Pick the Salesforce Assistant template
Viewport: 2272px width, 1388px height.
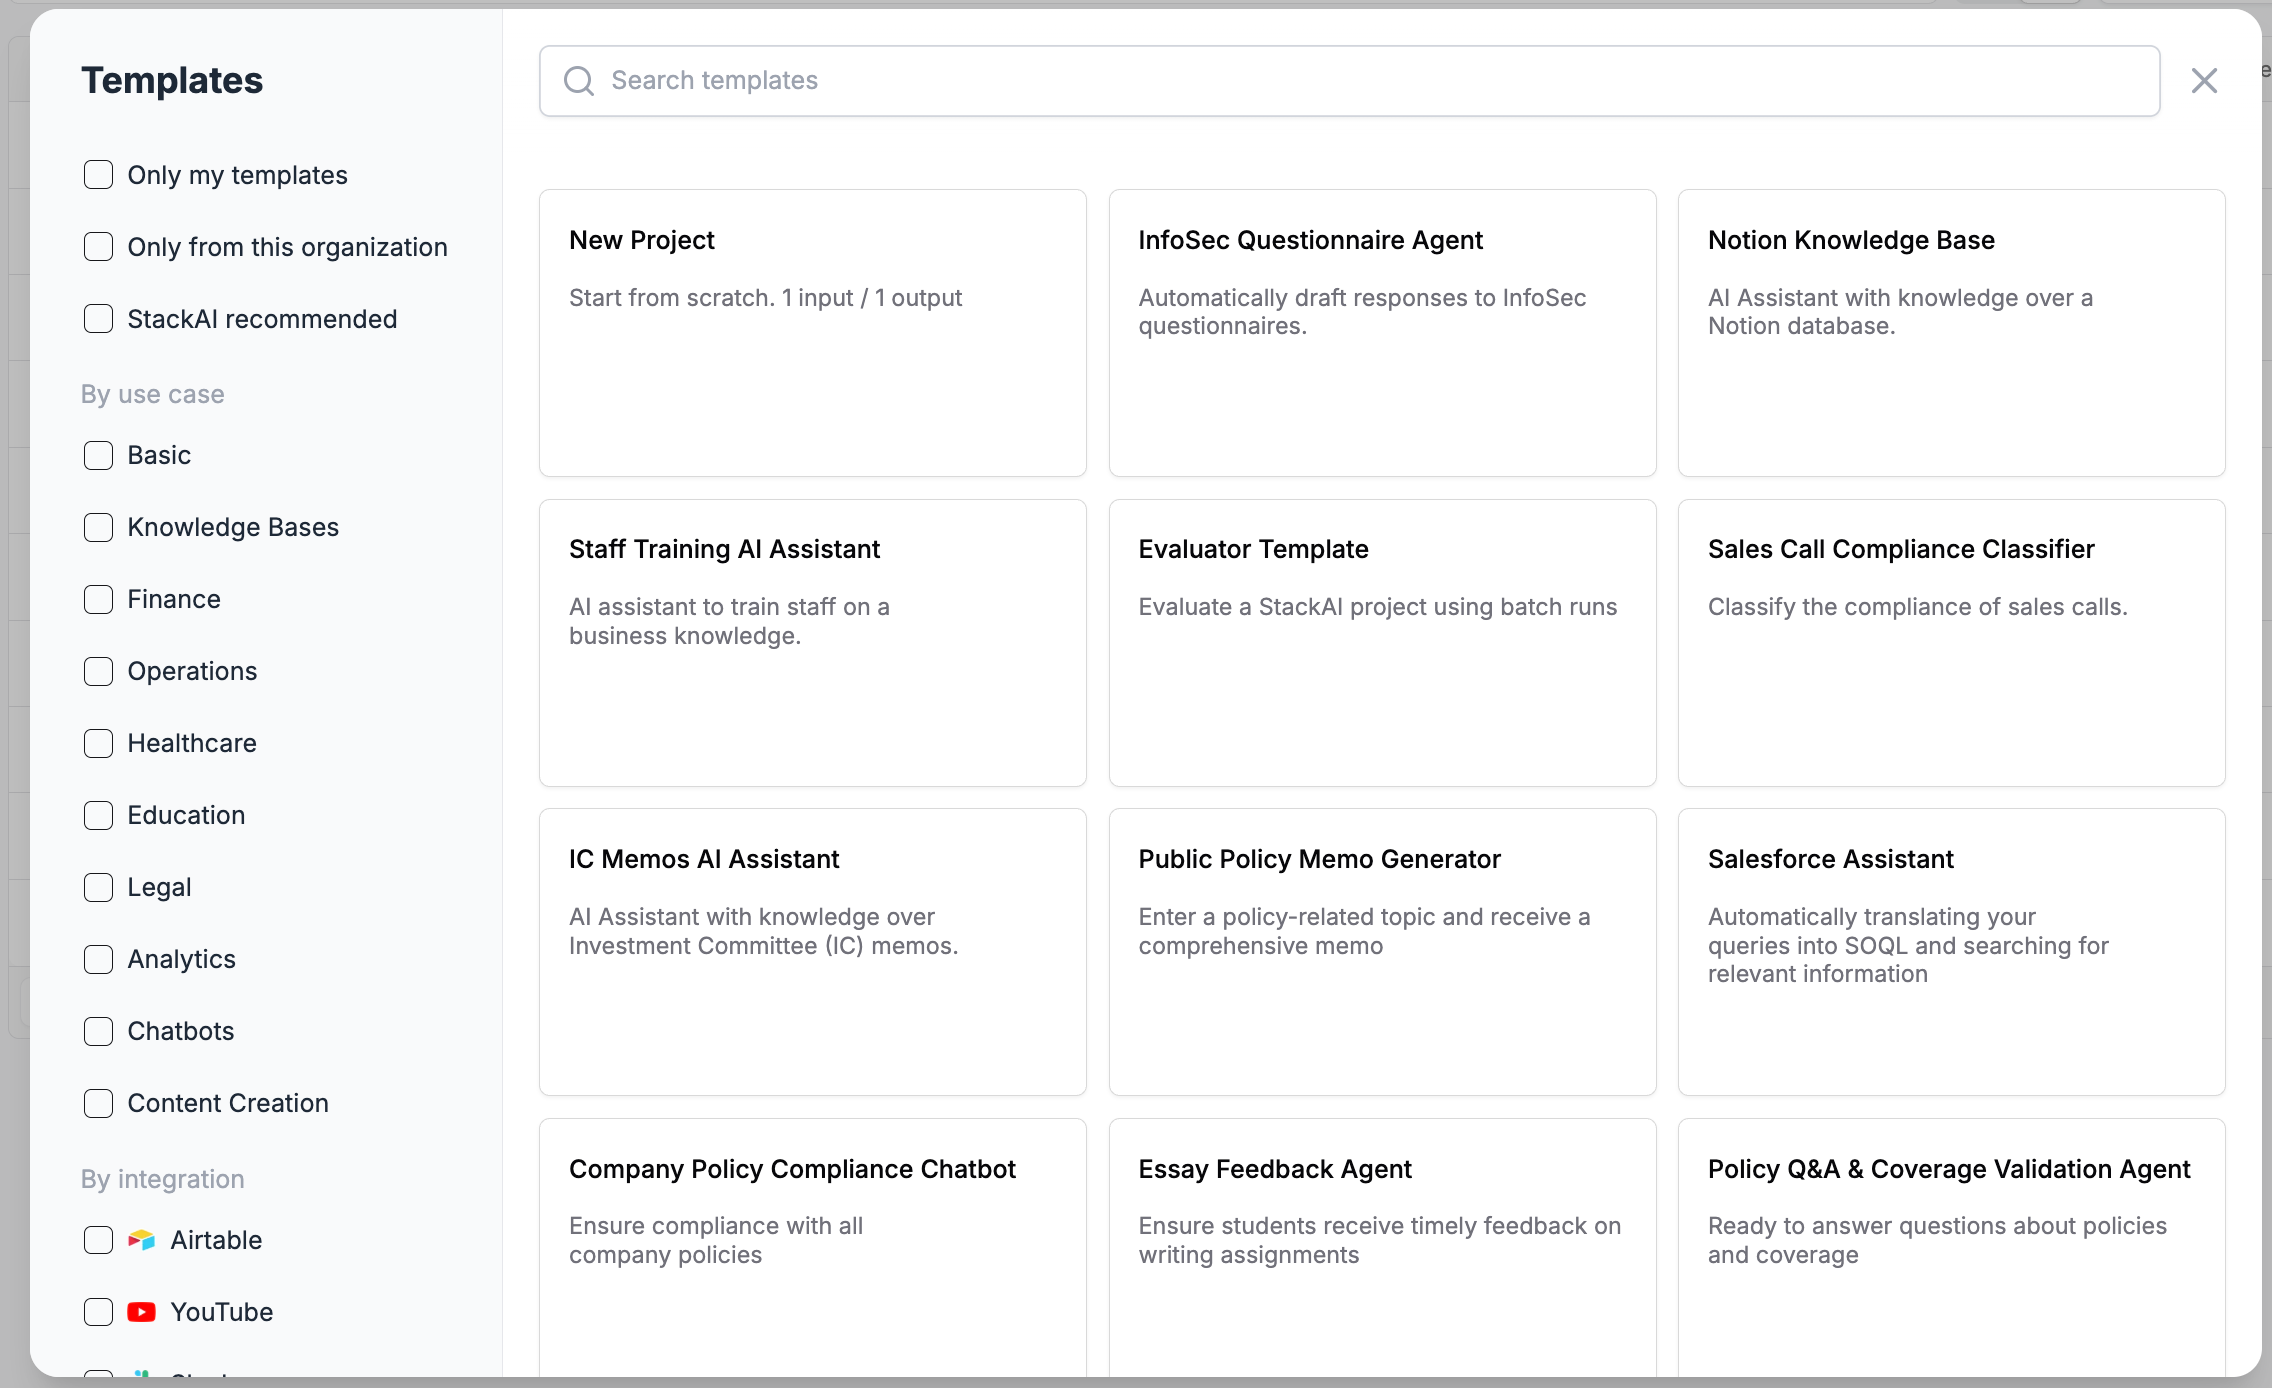tap(1951, 951)
